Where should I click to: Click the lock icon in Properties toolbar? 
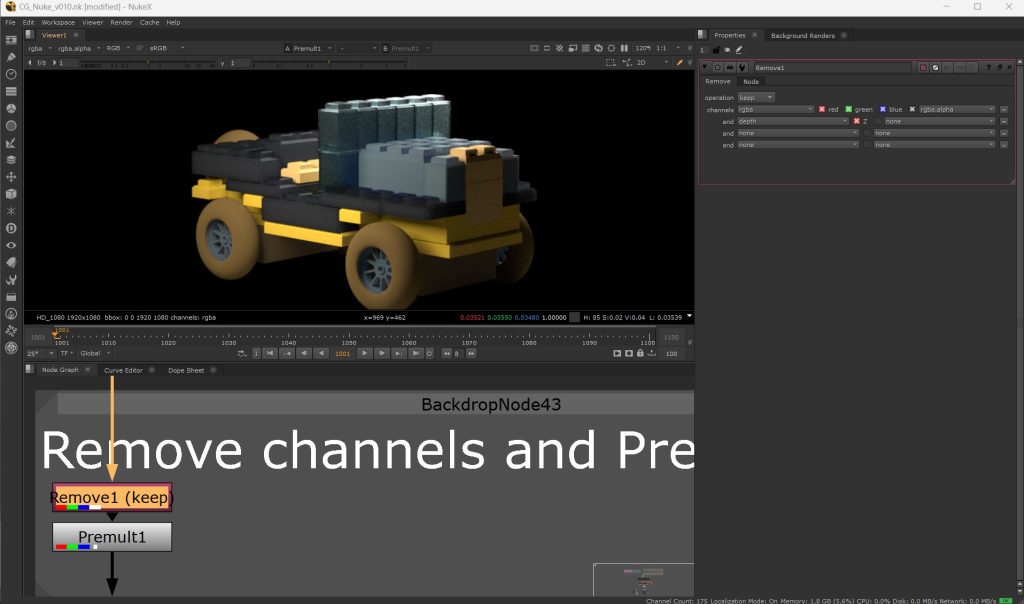(x=716, y=50)
